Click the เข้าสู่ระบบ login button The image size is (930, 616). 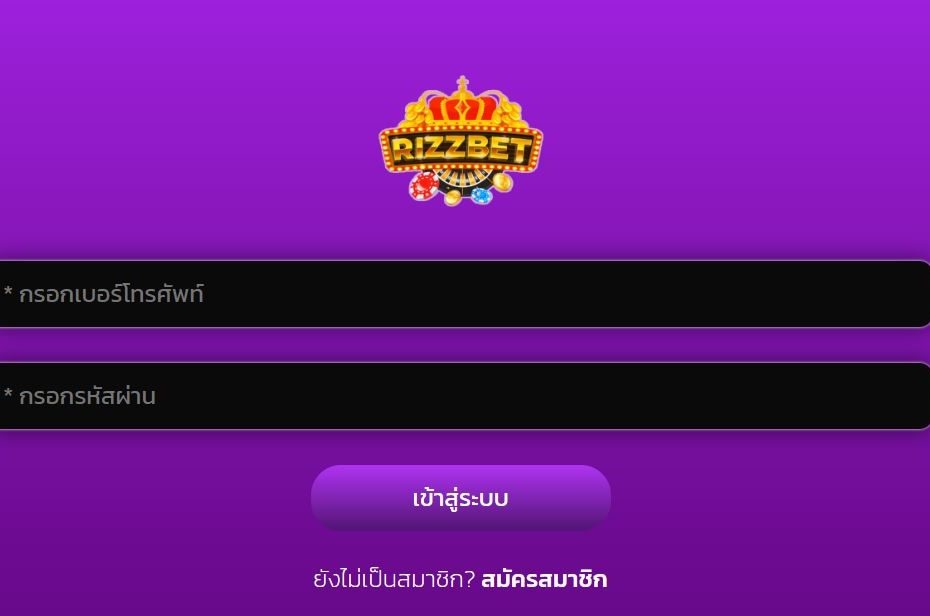click(x=461, y=498)
